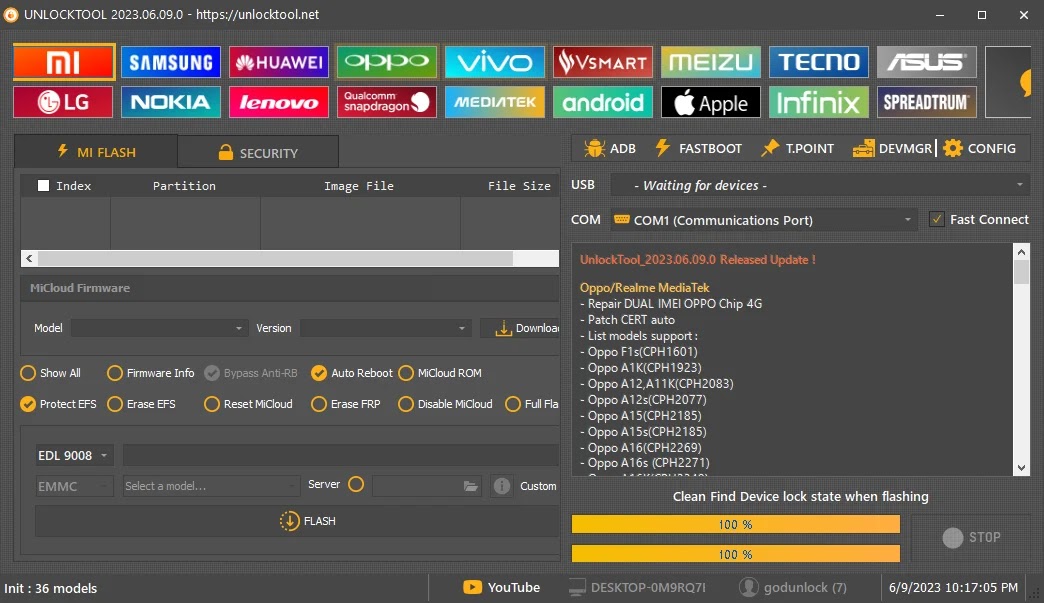Image resolution: width=1044 pixels, height=603 pixels.
Task: Open the Vivo brand tile
Action: pos(495,63)
